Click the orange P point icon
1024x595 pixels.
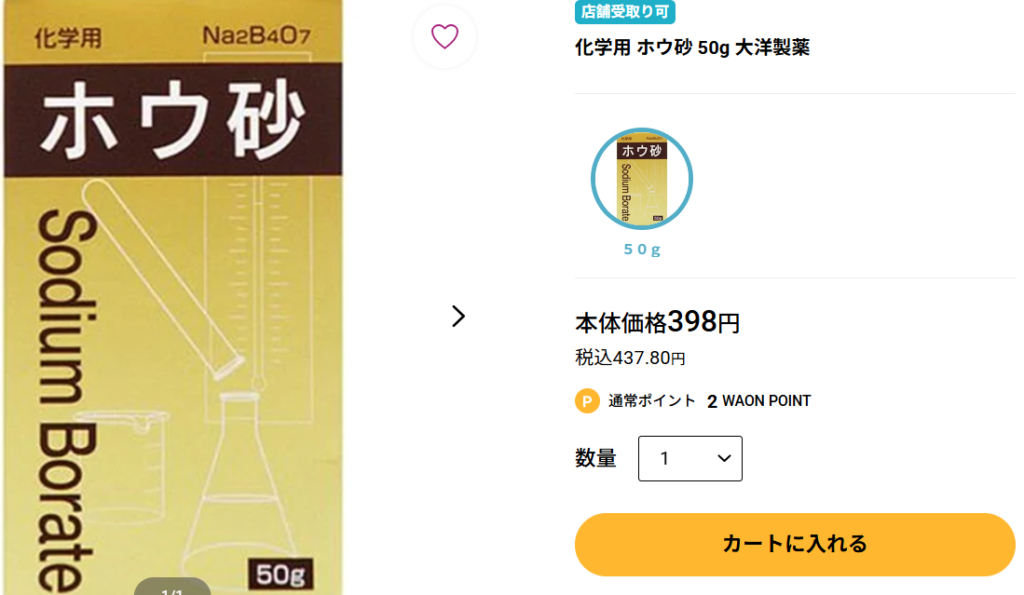587,400
